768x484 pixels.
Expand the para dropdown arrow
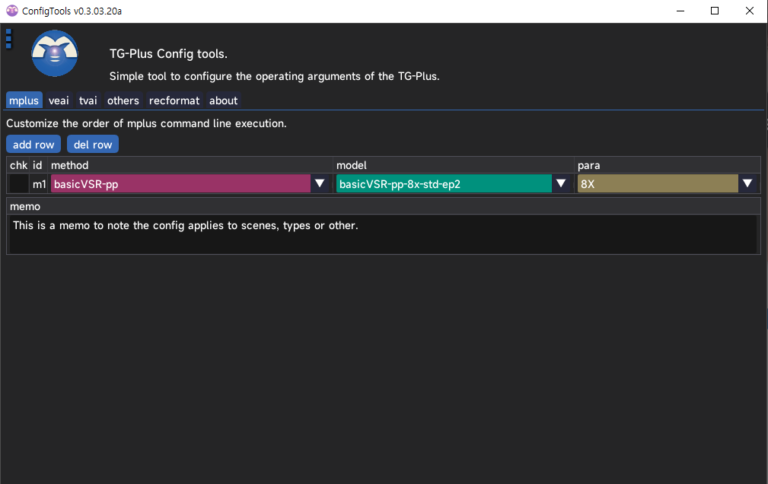click(x=747, y=184)
